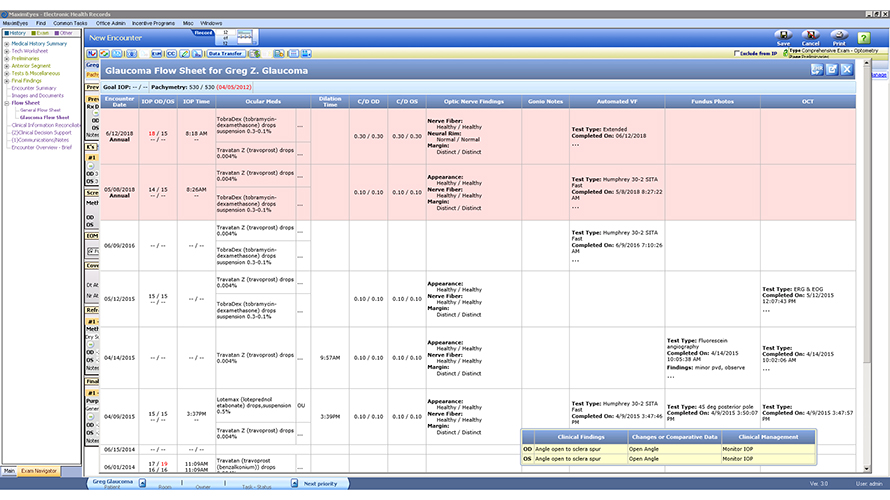The width and height of the screenshot is (890, 500).
Task: Expand the Medical History Summary tree node
Action: (x=7, y=44)
